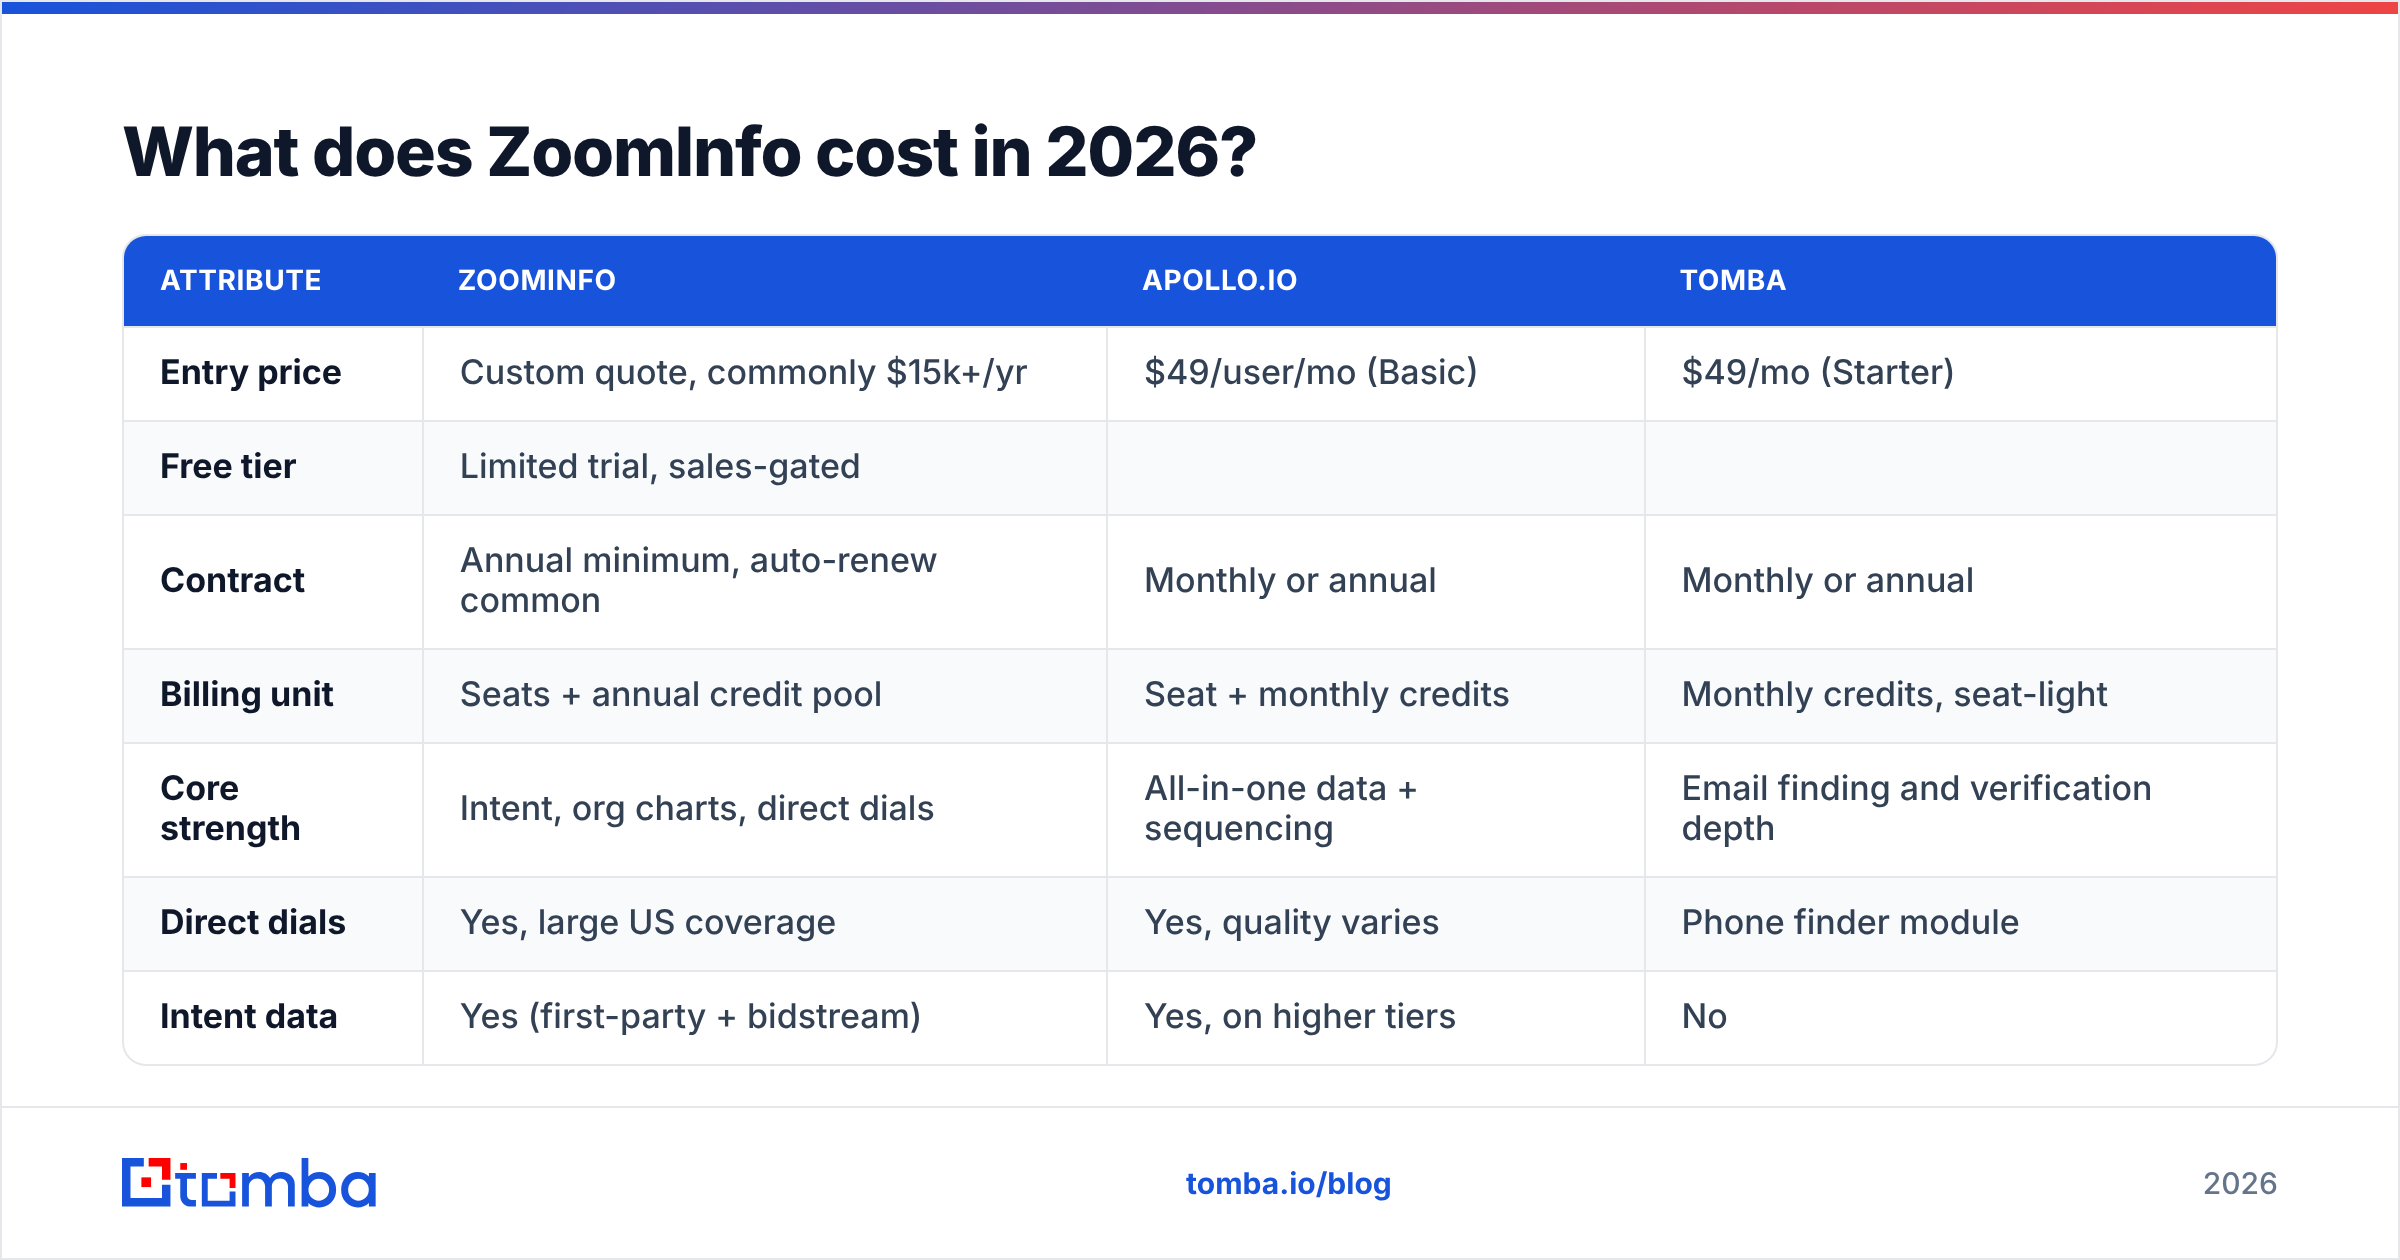
Task: Click the 'Free tier' row label
Action: [x=228, y=466]
